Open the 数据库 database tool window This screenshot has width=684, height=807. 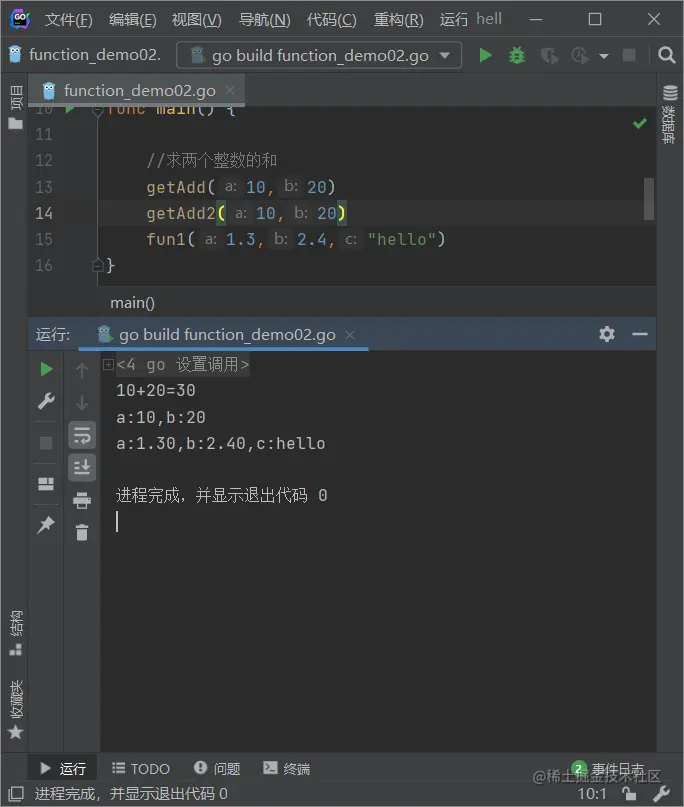(670, 114)
